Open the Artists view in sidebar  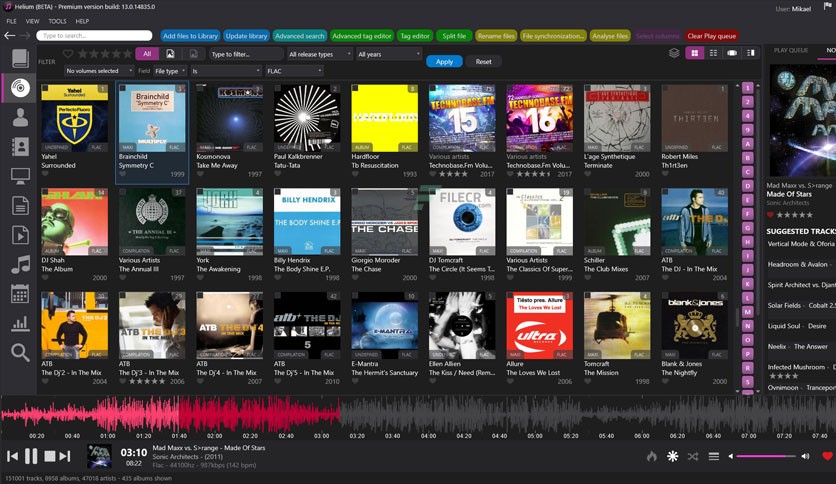click(x=20, y=118)
